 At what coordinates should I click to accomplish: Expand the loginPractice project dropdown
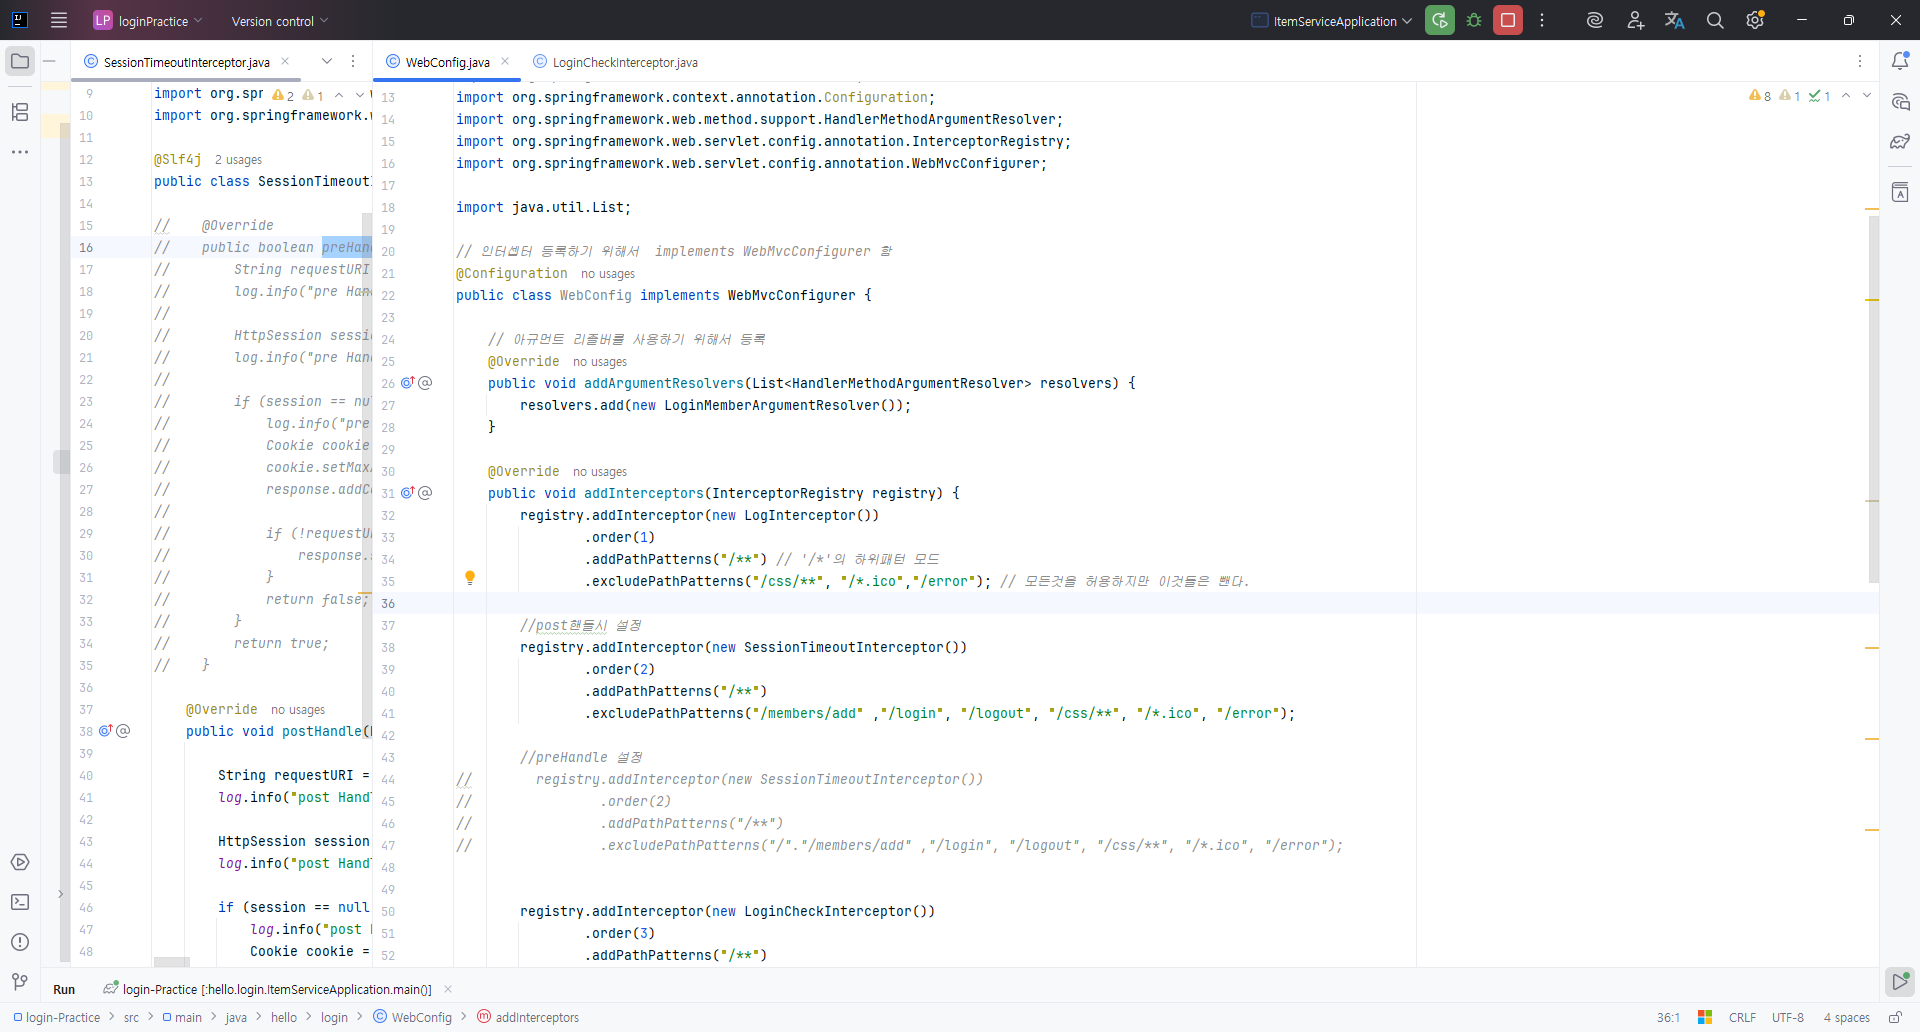pyautogui.click(x=148, y=21)
